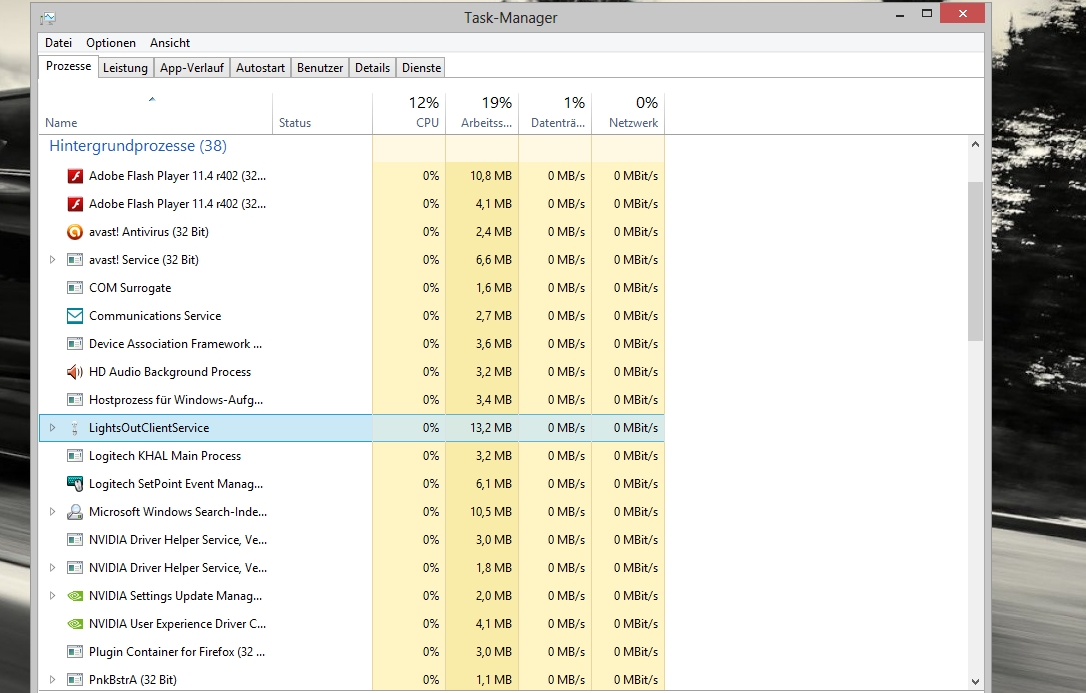Click the NVIDIA User Experience Driver icon
This screenshot has width=1086, height=693.
[75, 624]
